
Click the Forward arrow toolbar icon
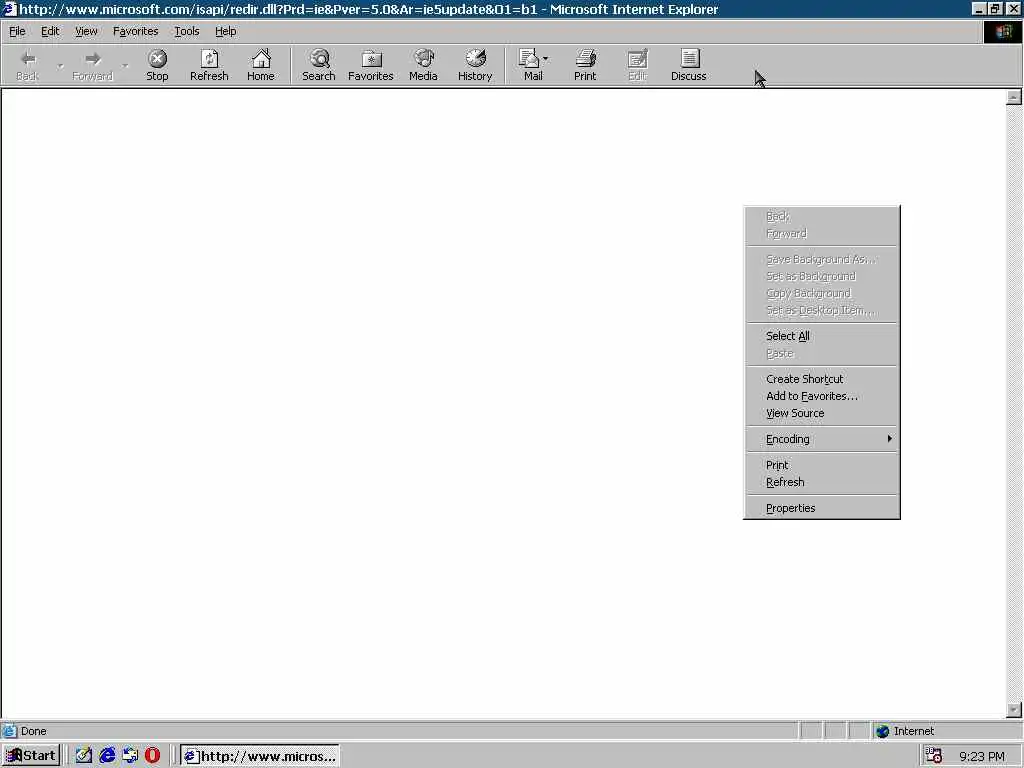pos(93,59)
